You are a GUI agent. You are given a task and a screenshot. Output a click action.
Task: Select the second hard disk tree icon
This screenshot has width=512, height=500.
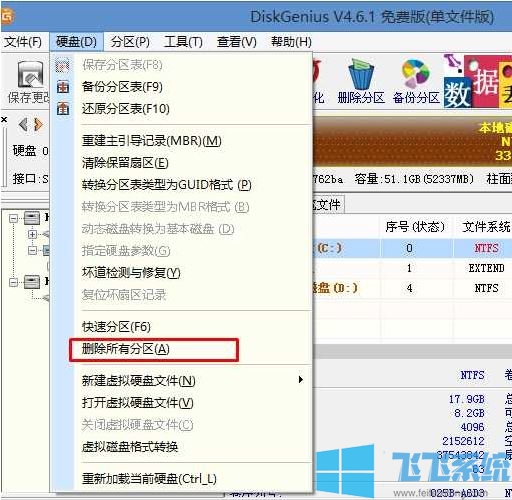(x=32, y=282)
